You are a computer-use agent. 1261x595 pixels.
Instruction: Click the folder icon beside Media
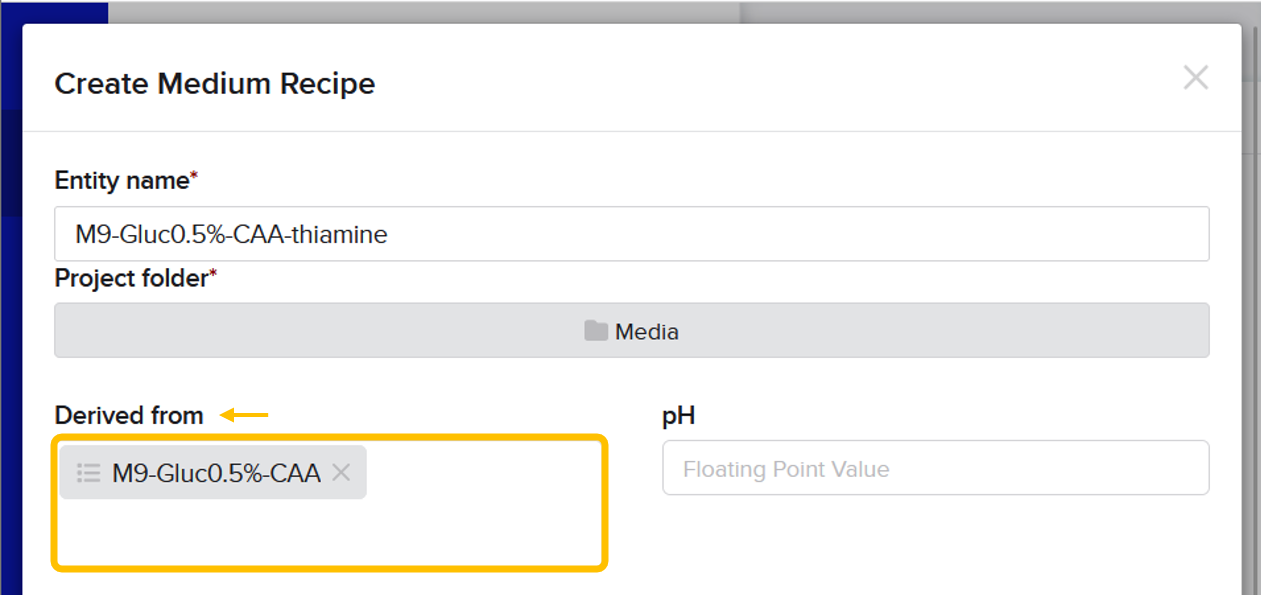point(596,331)
